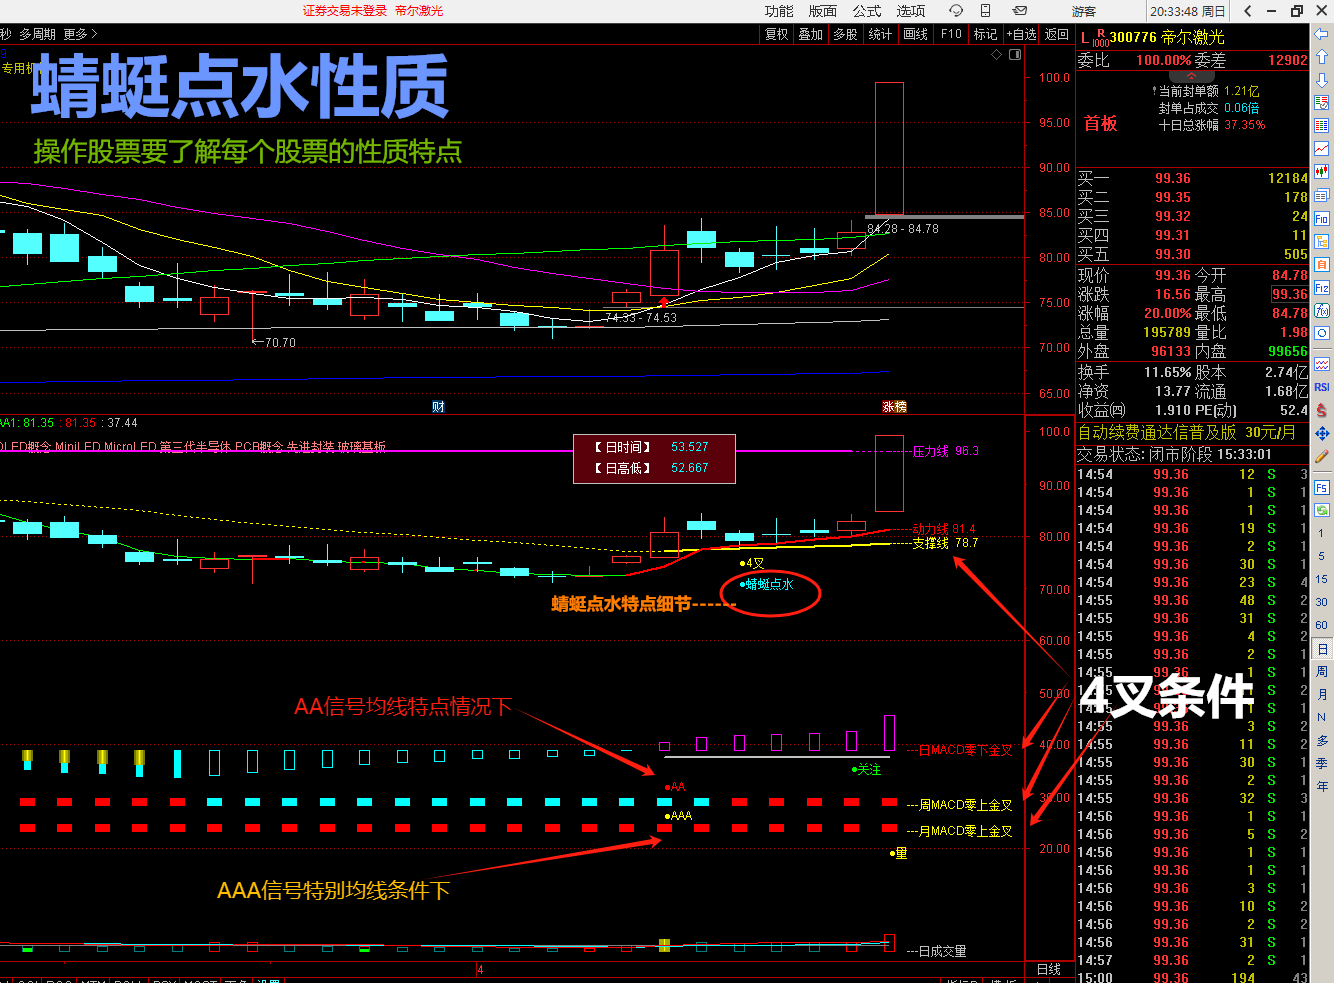Click the chat bubble icon in top bar
The image size is (1334, 983).
pos(956,11)
